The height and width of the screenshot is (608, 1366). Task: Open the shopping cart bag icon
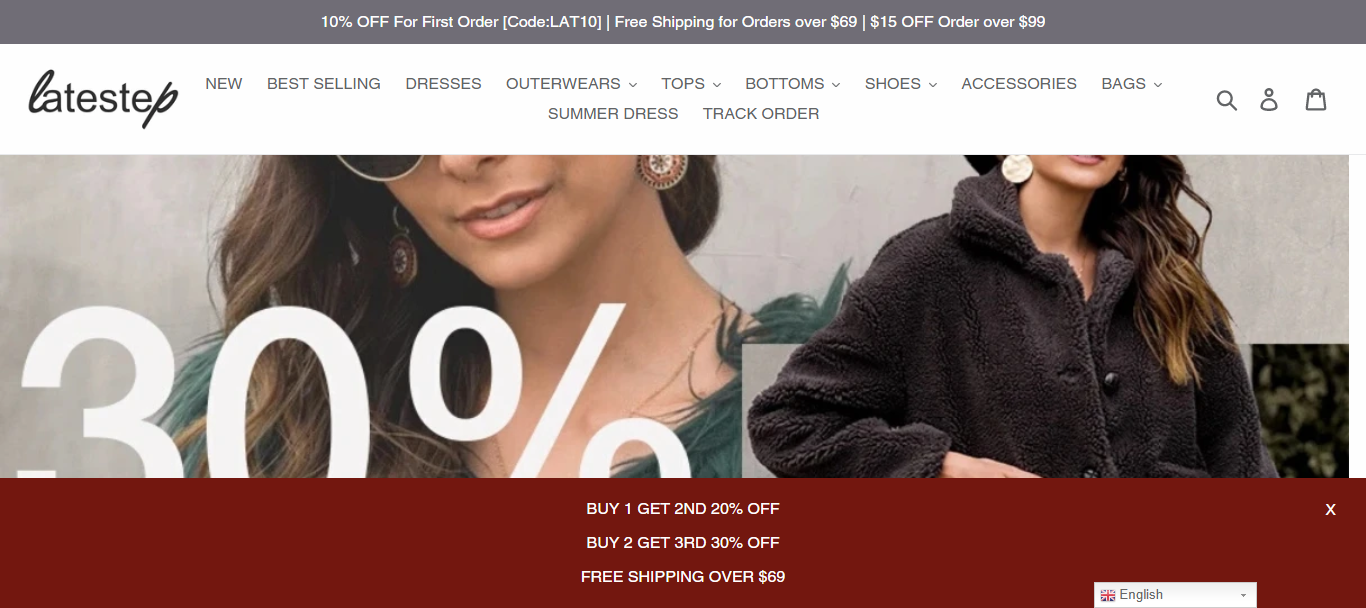click(1316, 99)
